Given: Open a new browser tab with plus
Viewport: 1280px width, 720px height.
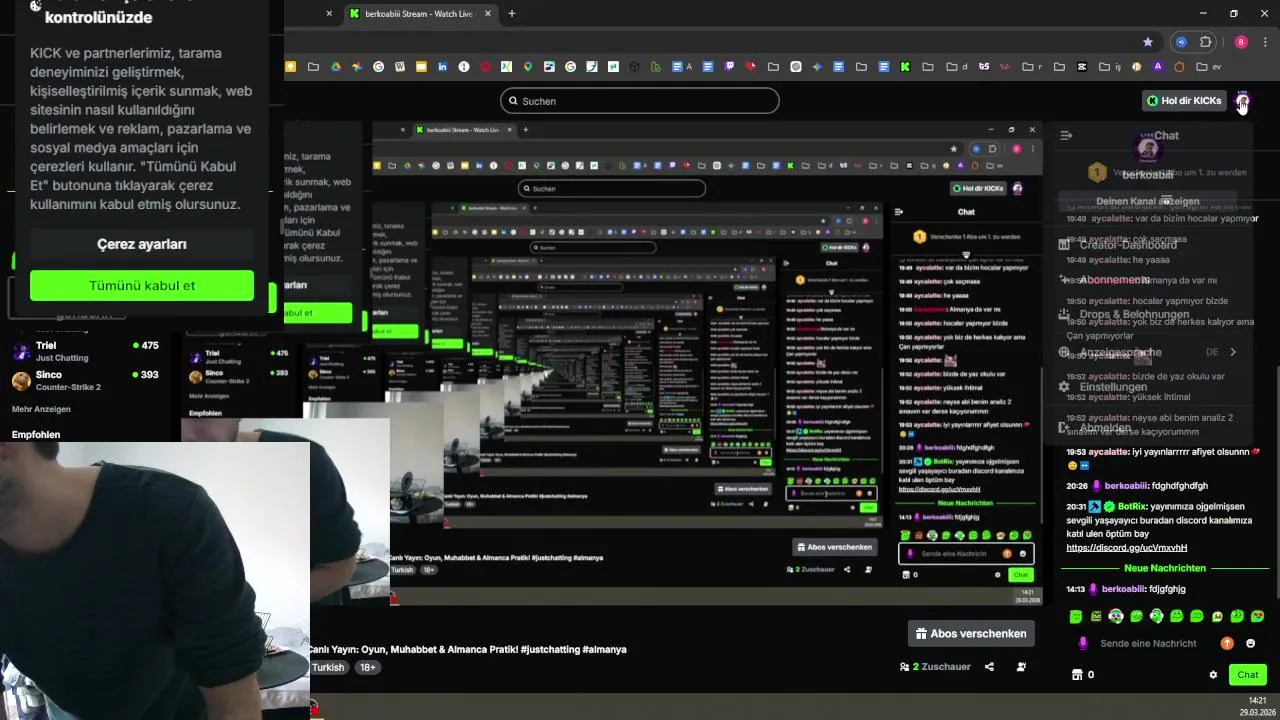Looking at the screenshot, I should pyautogui.click(x=512, y=14).
